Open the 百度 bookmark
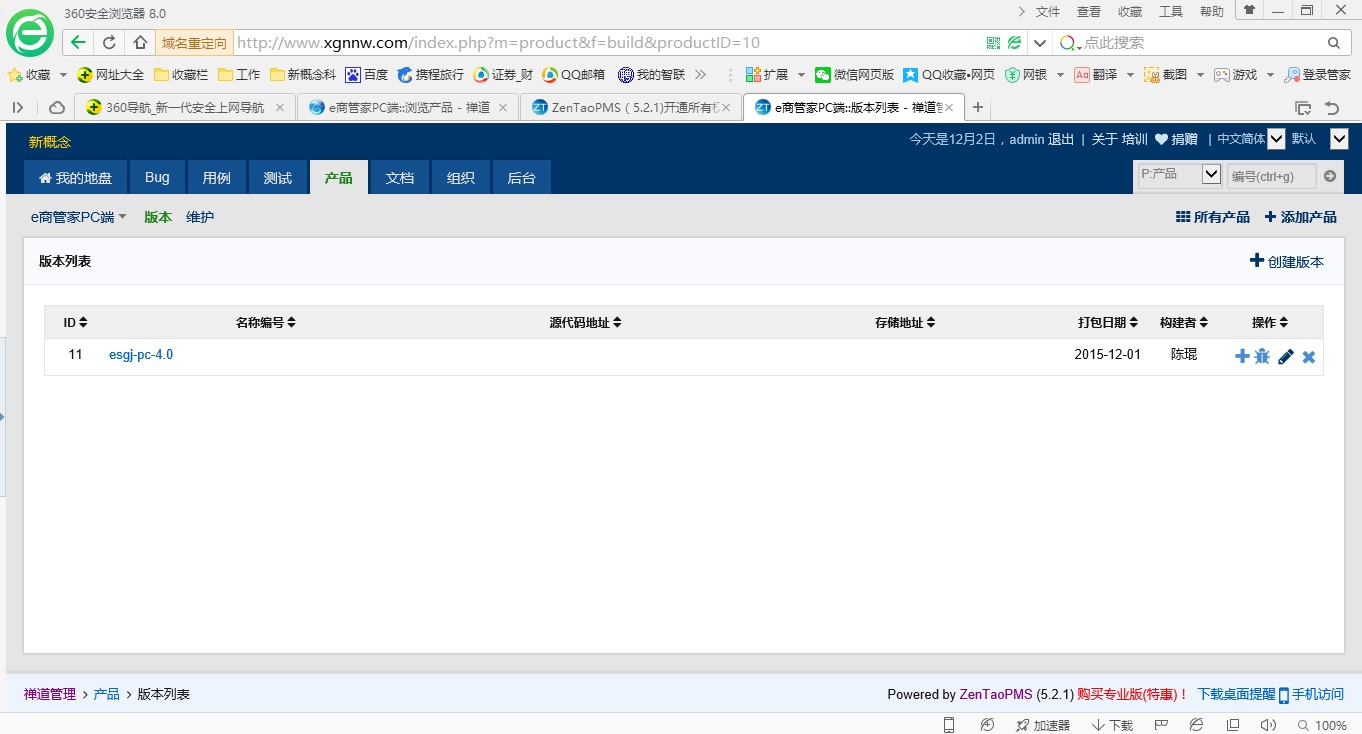The image size is (1362, 734). tap(367, 75)
